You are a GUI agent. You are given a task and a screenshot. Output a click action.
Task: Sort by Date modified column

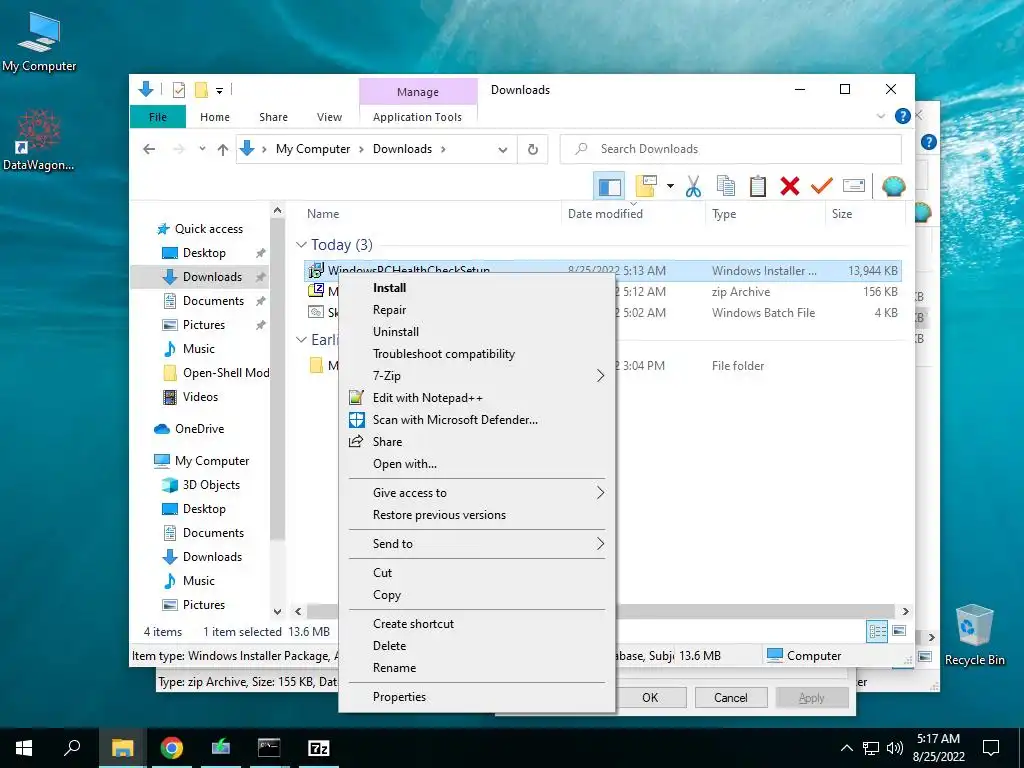(x=605, y=214)
